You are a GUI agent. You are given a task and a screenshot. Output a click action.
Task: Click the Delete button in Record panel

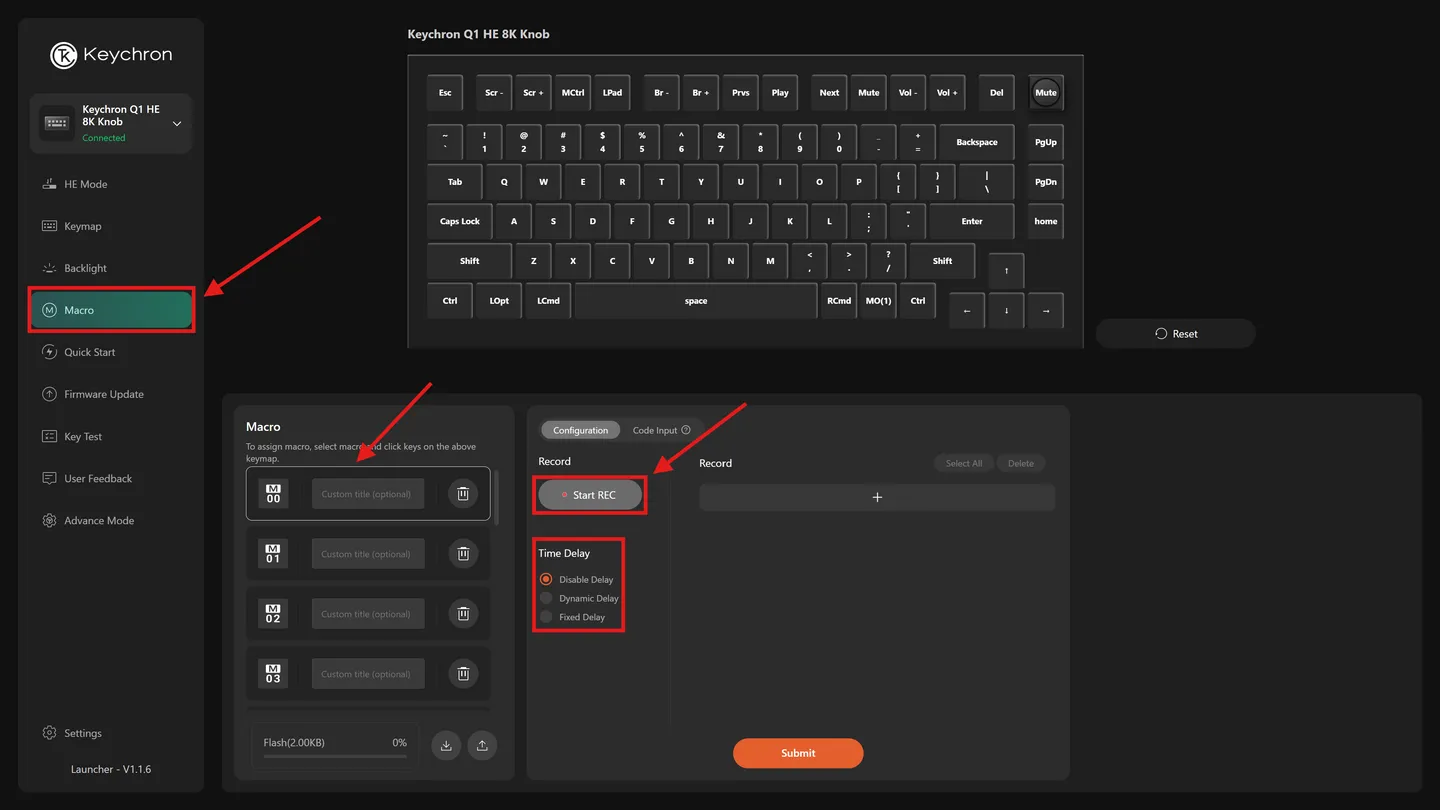(x=1021, y=463)
